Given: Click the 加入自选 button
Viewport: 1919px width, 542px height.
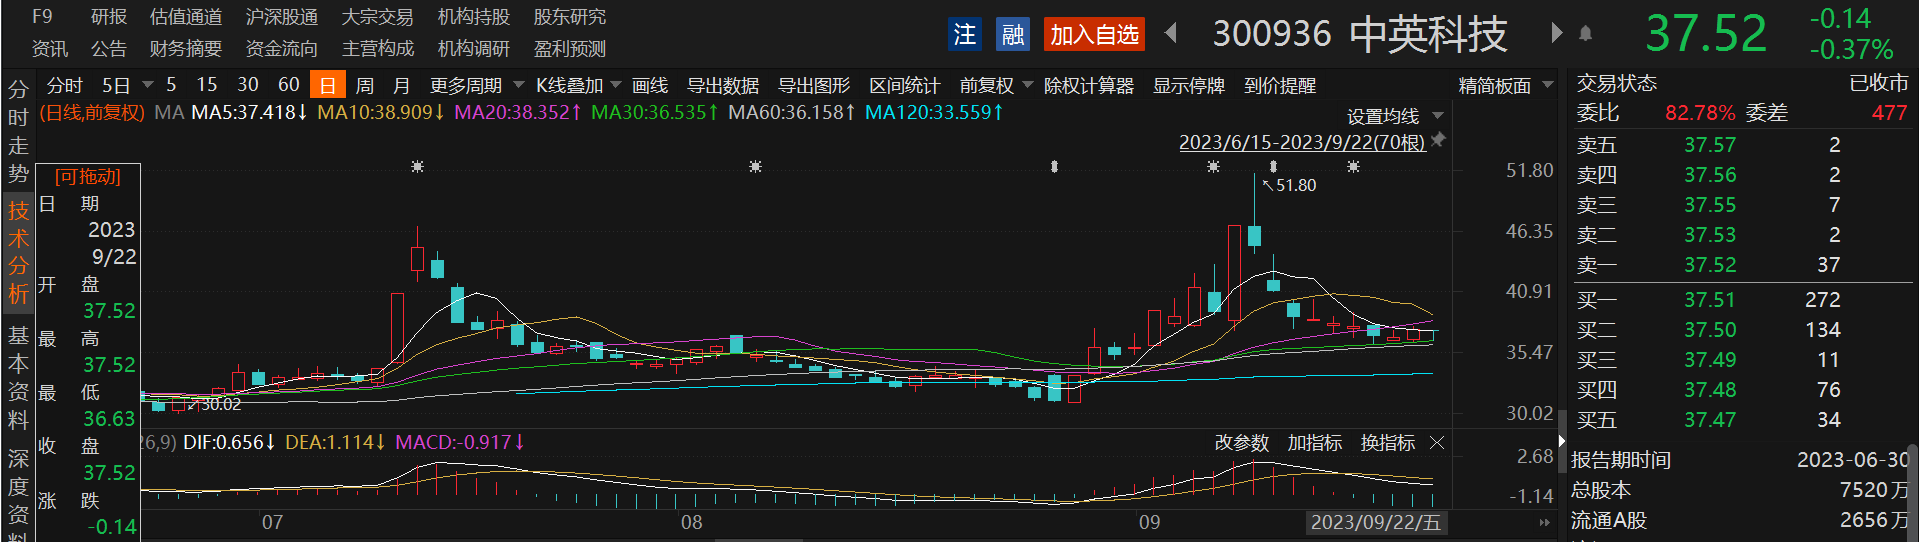Looking at the screenshot, I should tap(1094, 35).
